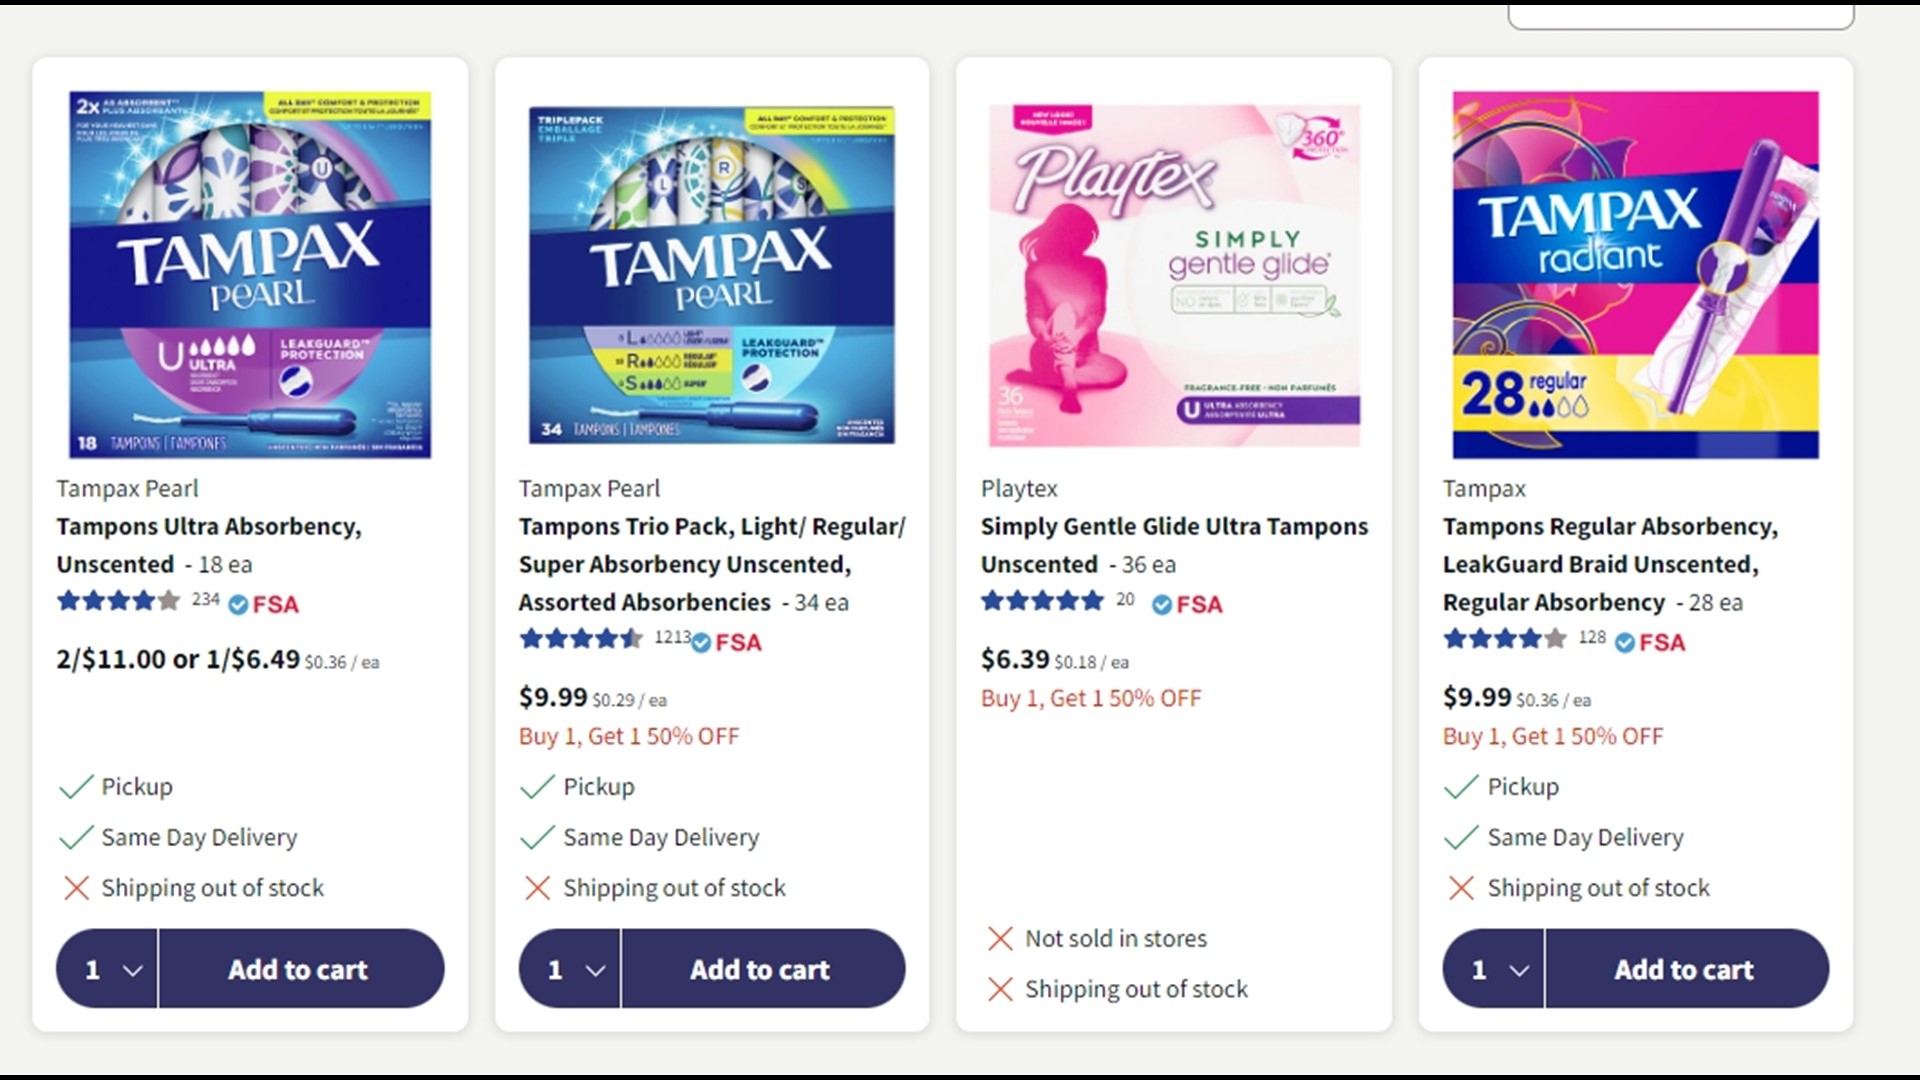Click the Same Day Delivery checkmark on Tampax Radiant
Viewport: 1920px width, 1080px height.
pos(1462,837)
